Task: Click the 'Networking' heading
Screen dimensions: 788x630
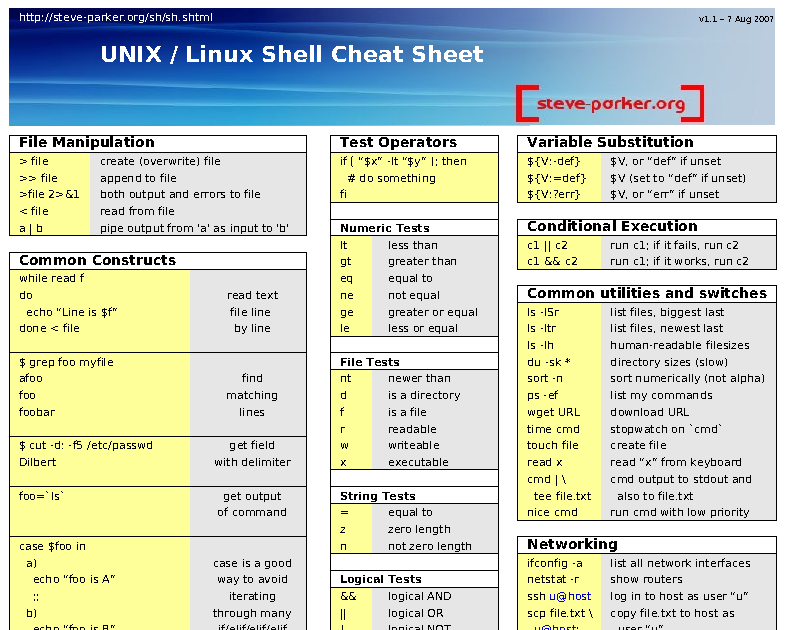Action: (572, 544)
